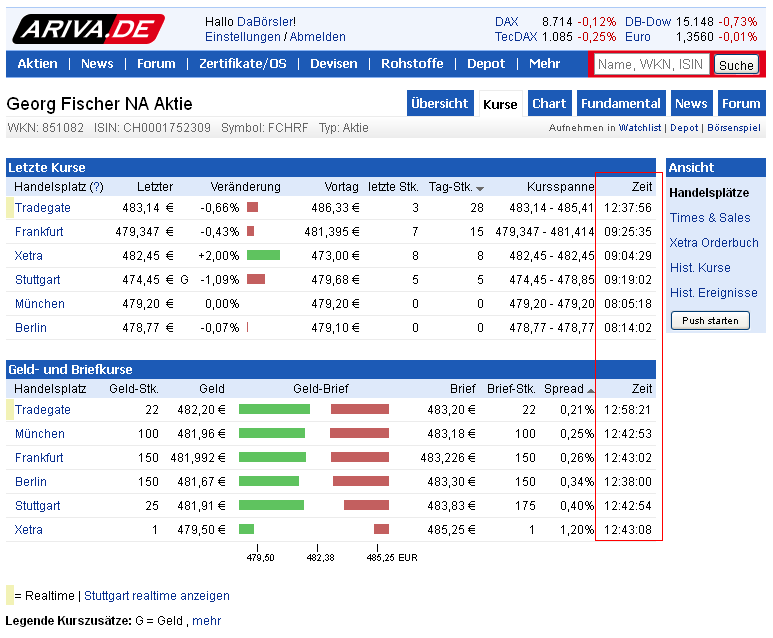Click Vortag column header
Image resolution: width=773 pixels, height=638 pixels.
pos(341,187)
